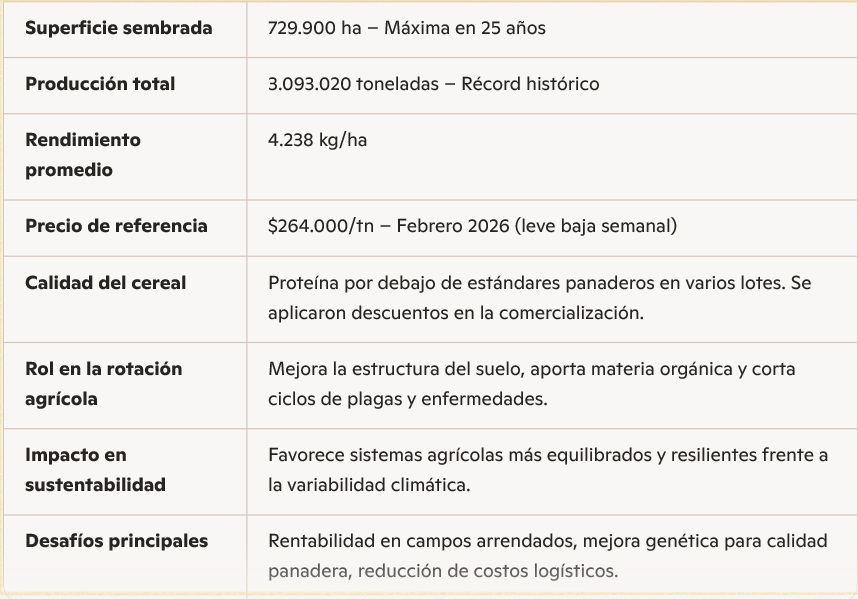Click the "Febrero 2026" date text
858x599 pixels.
click(x=451, y=226)
